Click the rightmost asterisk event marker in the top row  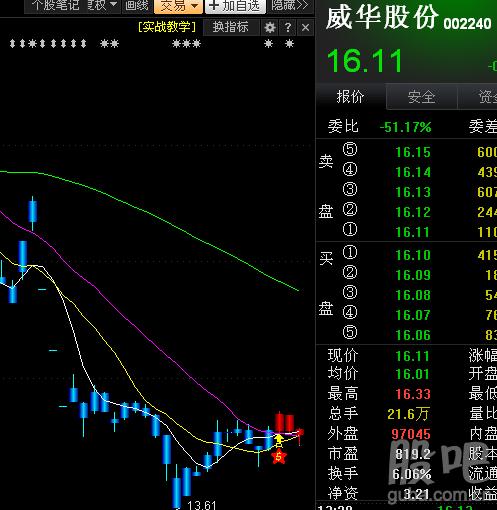tap(289, 43)
